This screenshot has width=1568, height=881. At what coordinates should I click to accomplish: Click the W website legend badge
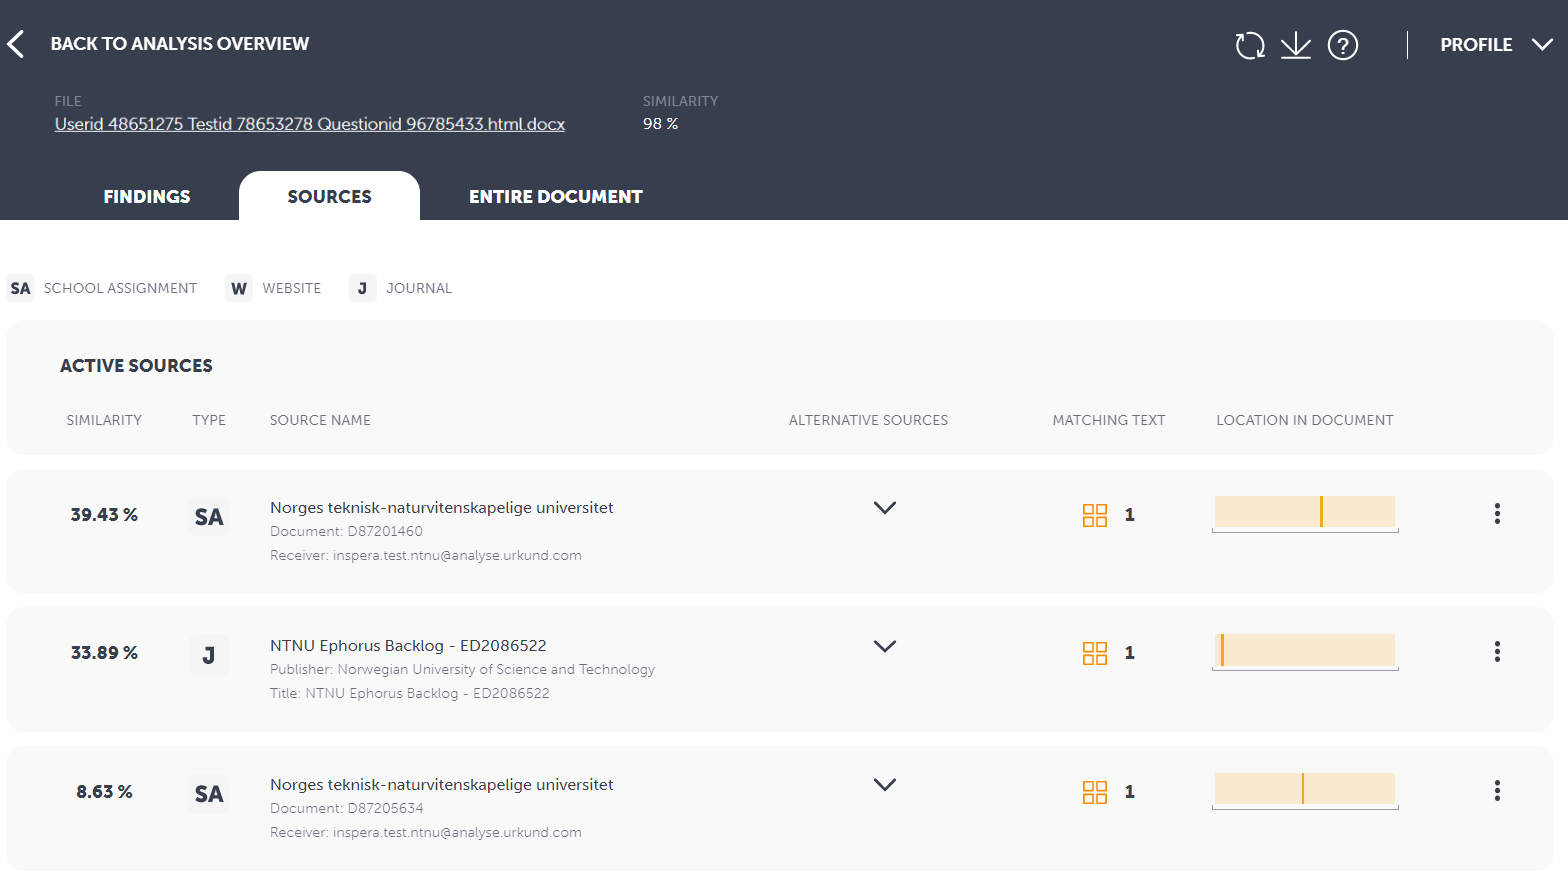click(x=239, y=288)
